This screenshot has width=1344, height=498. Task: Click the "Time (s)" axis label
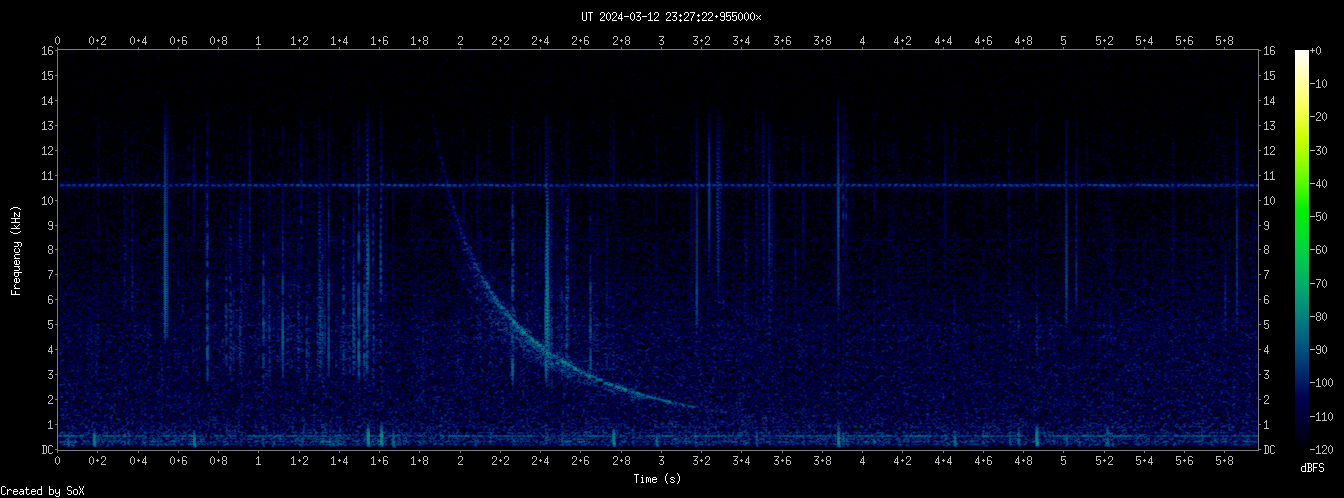point(657,480)
